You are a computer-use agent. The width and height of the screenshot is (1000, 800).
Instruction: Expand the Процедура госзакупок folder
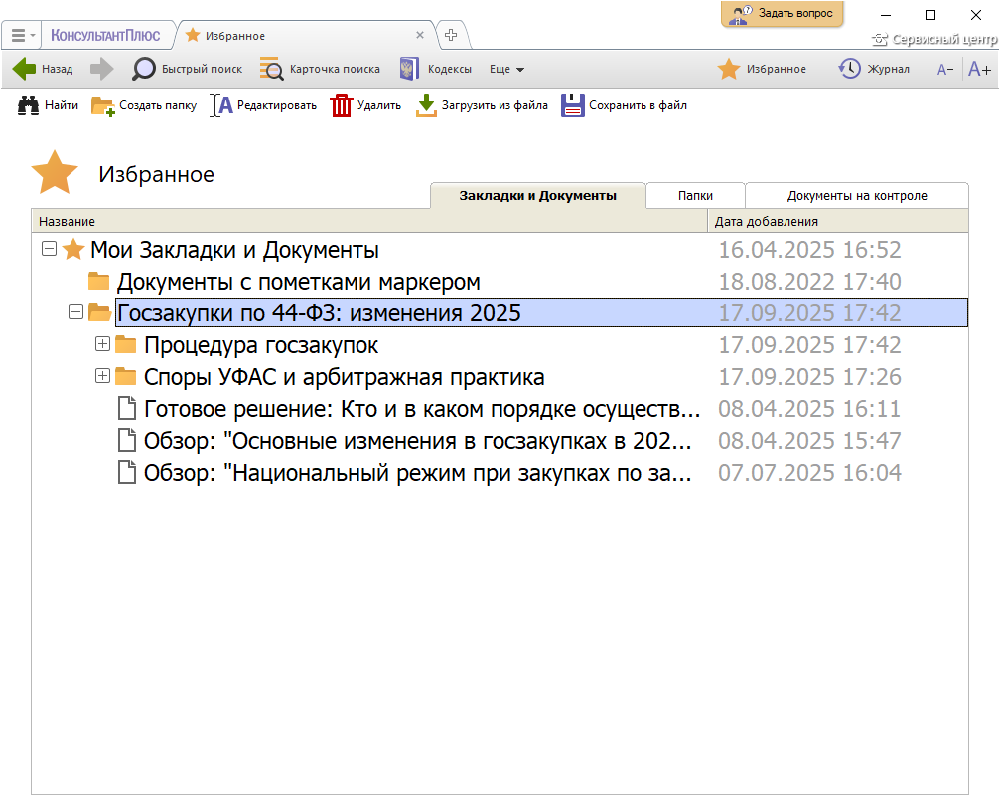click(102, 345)
